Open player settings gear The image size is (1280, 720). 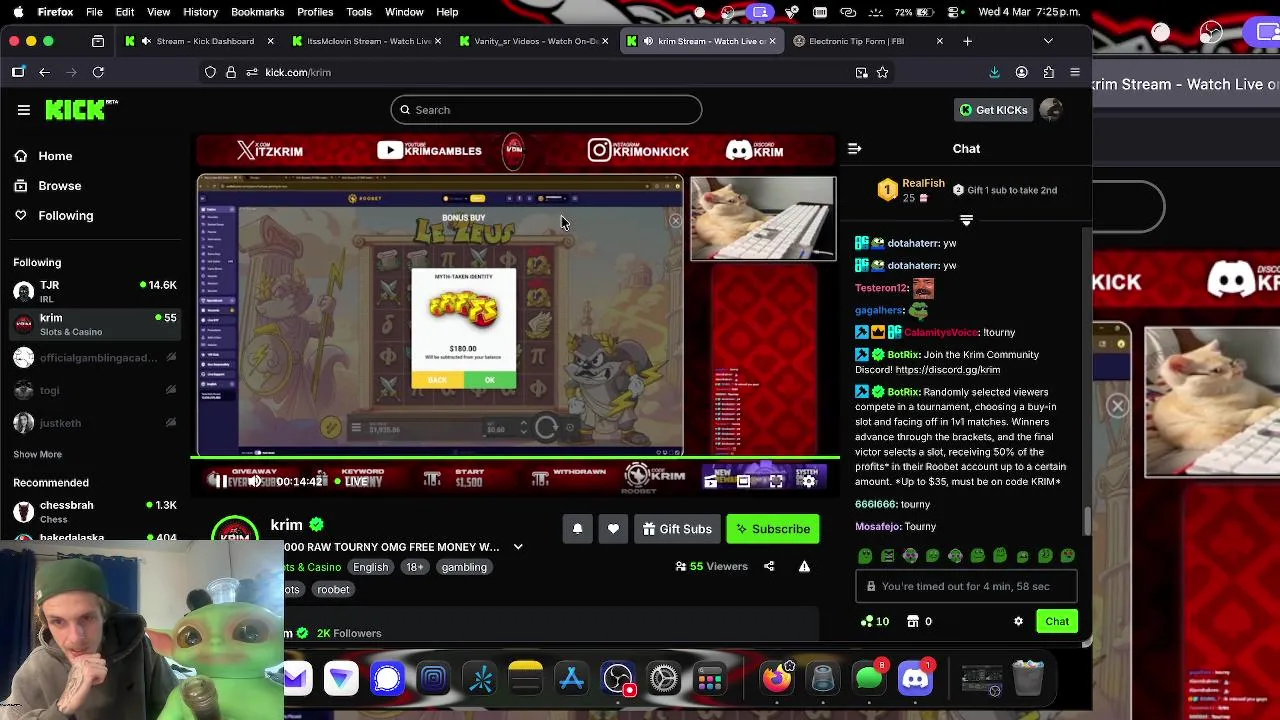809,481
